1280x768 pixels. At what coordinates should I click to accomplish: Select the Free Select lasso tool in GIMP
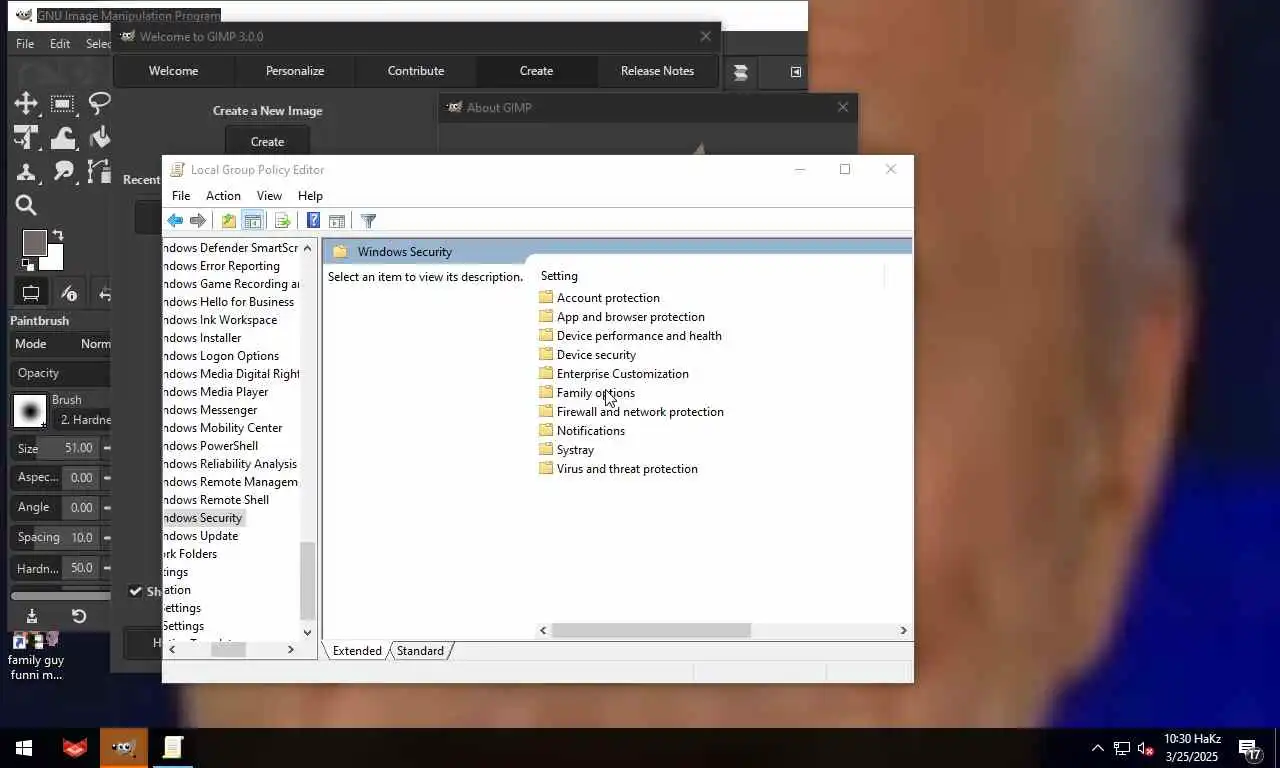point(99,103)
